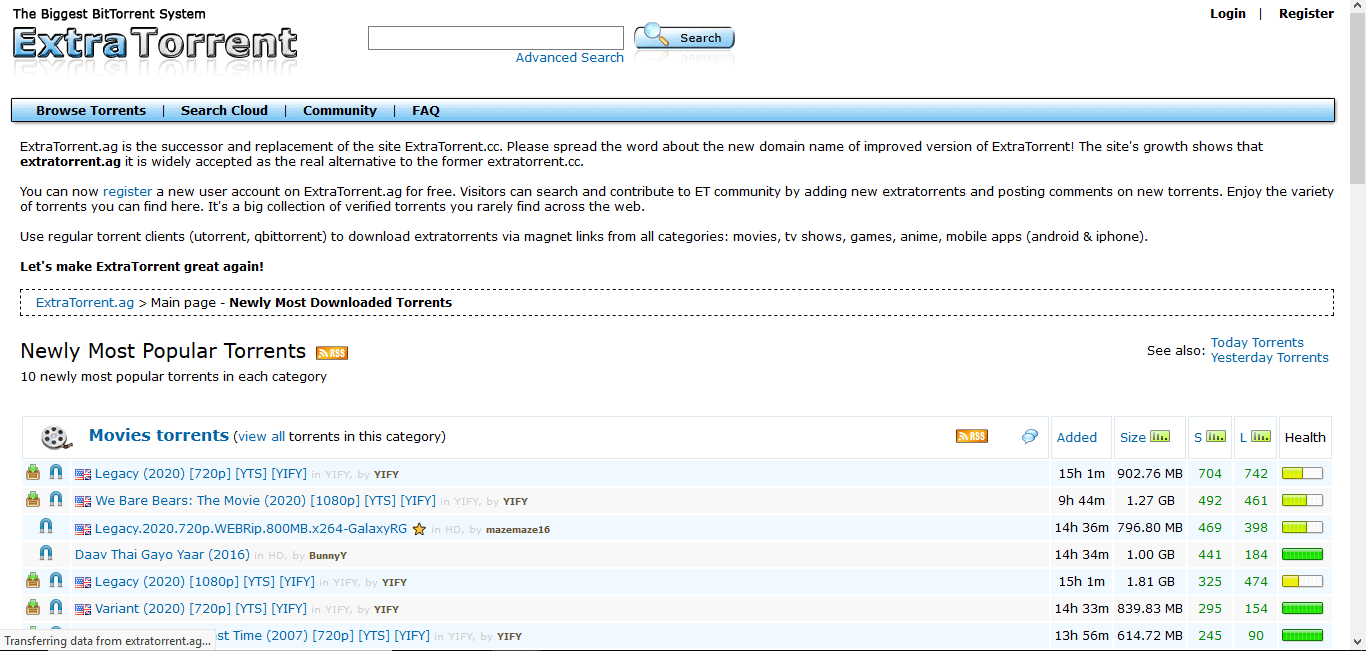The image size is (1366, 651).
Task: Open We Bare Bears: The Movie torrent
Action: (265, 501)
